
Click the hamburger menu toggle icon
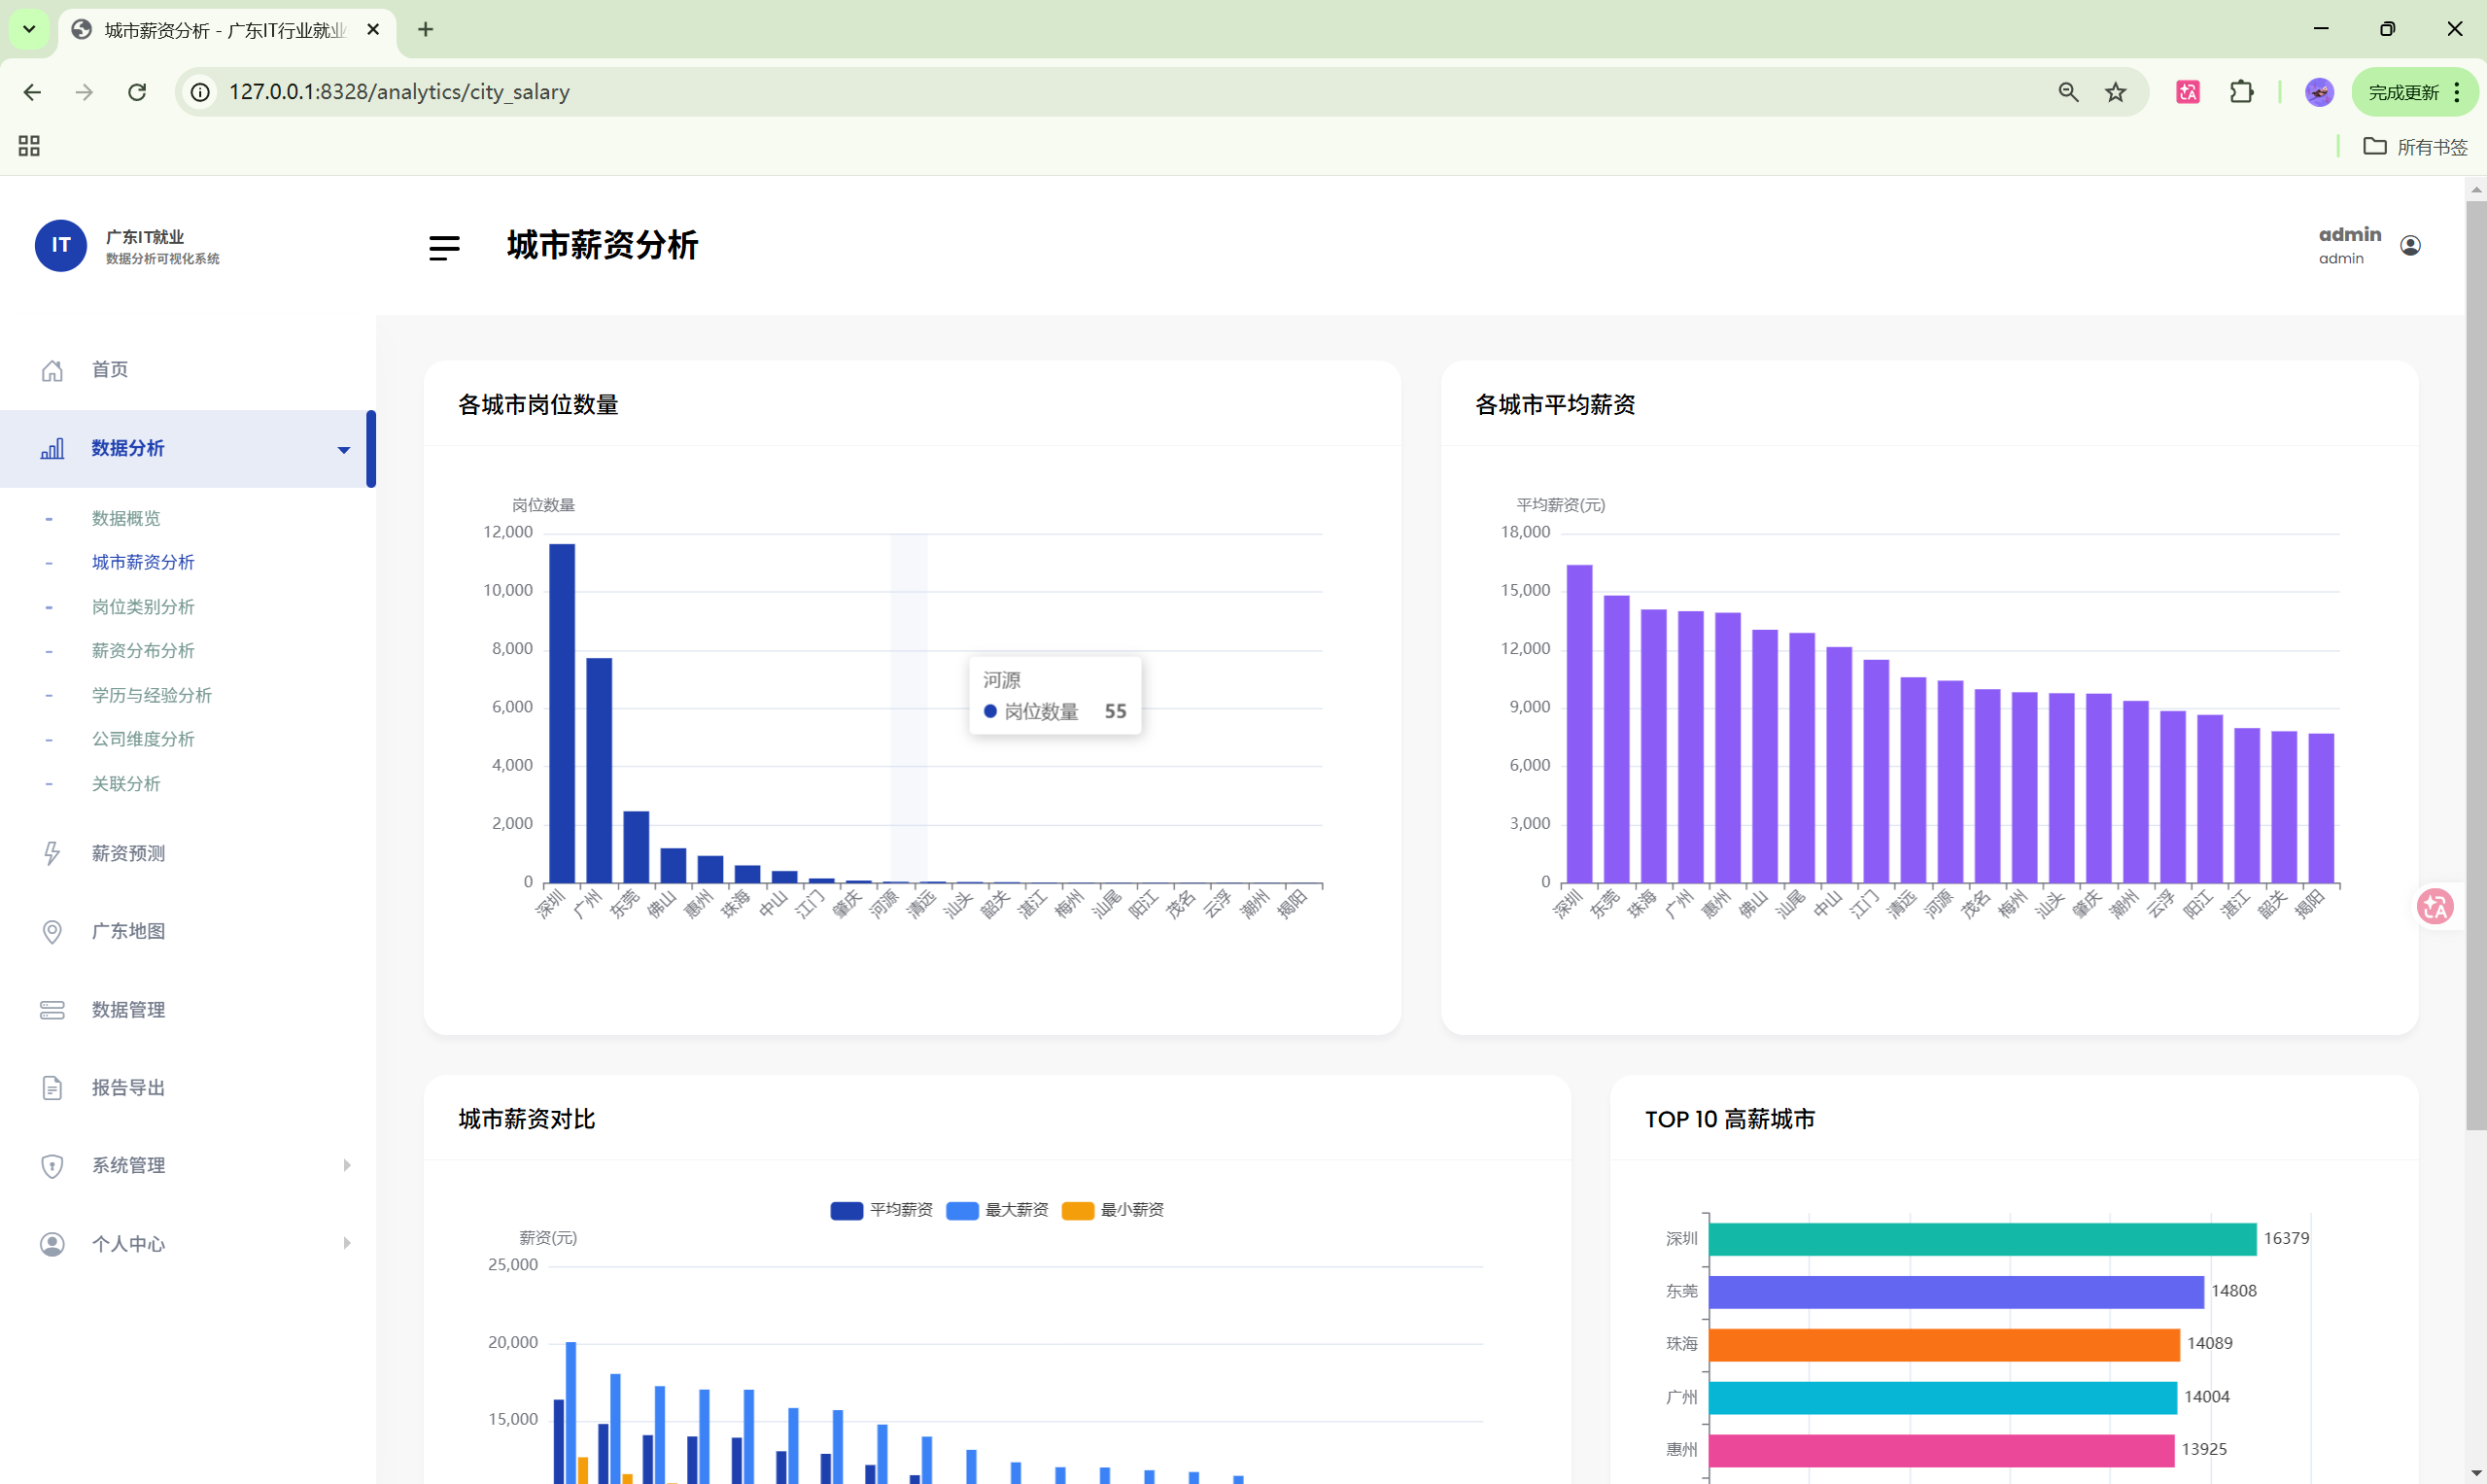444,247
